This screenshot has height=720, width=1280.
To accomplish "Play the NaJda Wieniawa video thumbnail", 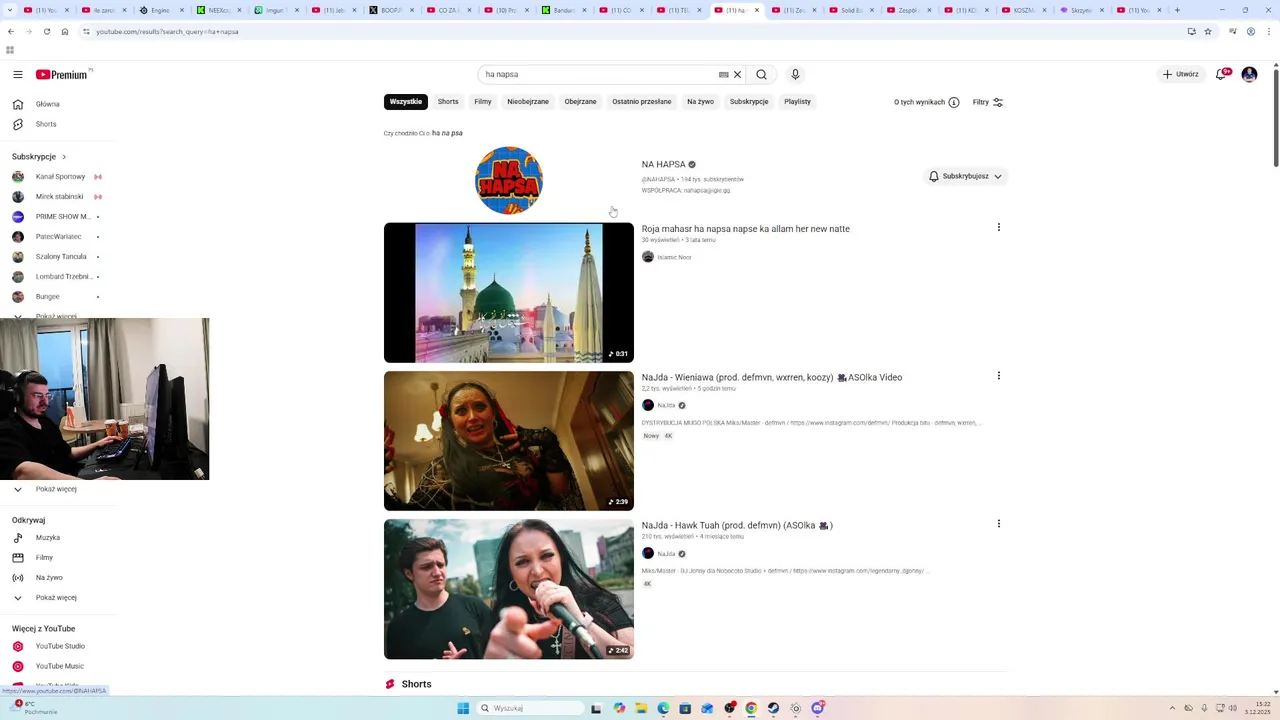I will pos(509,441).
